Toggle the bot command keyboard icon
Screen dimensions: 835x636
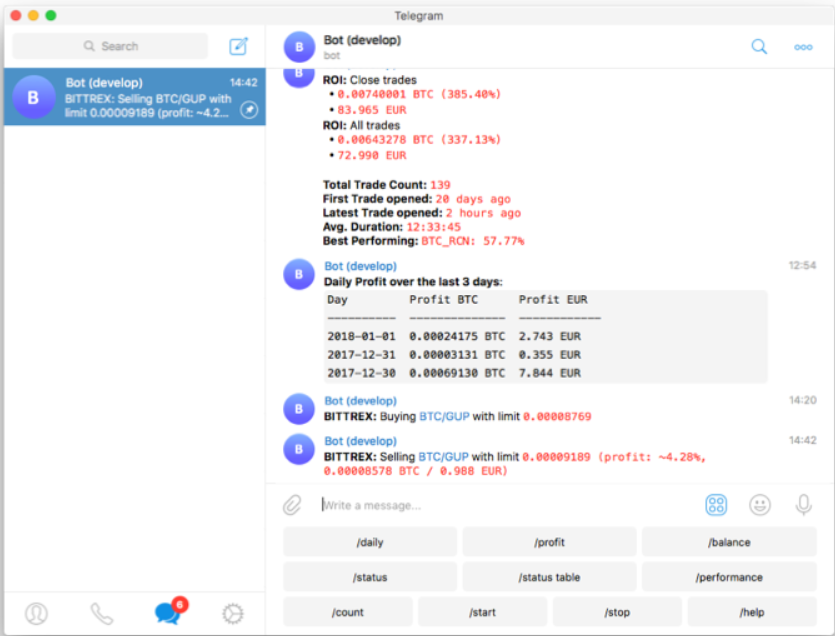pos(716,504)
